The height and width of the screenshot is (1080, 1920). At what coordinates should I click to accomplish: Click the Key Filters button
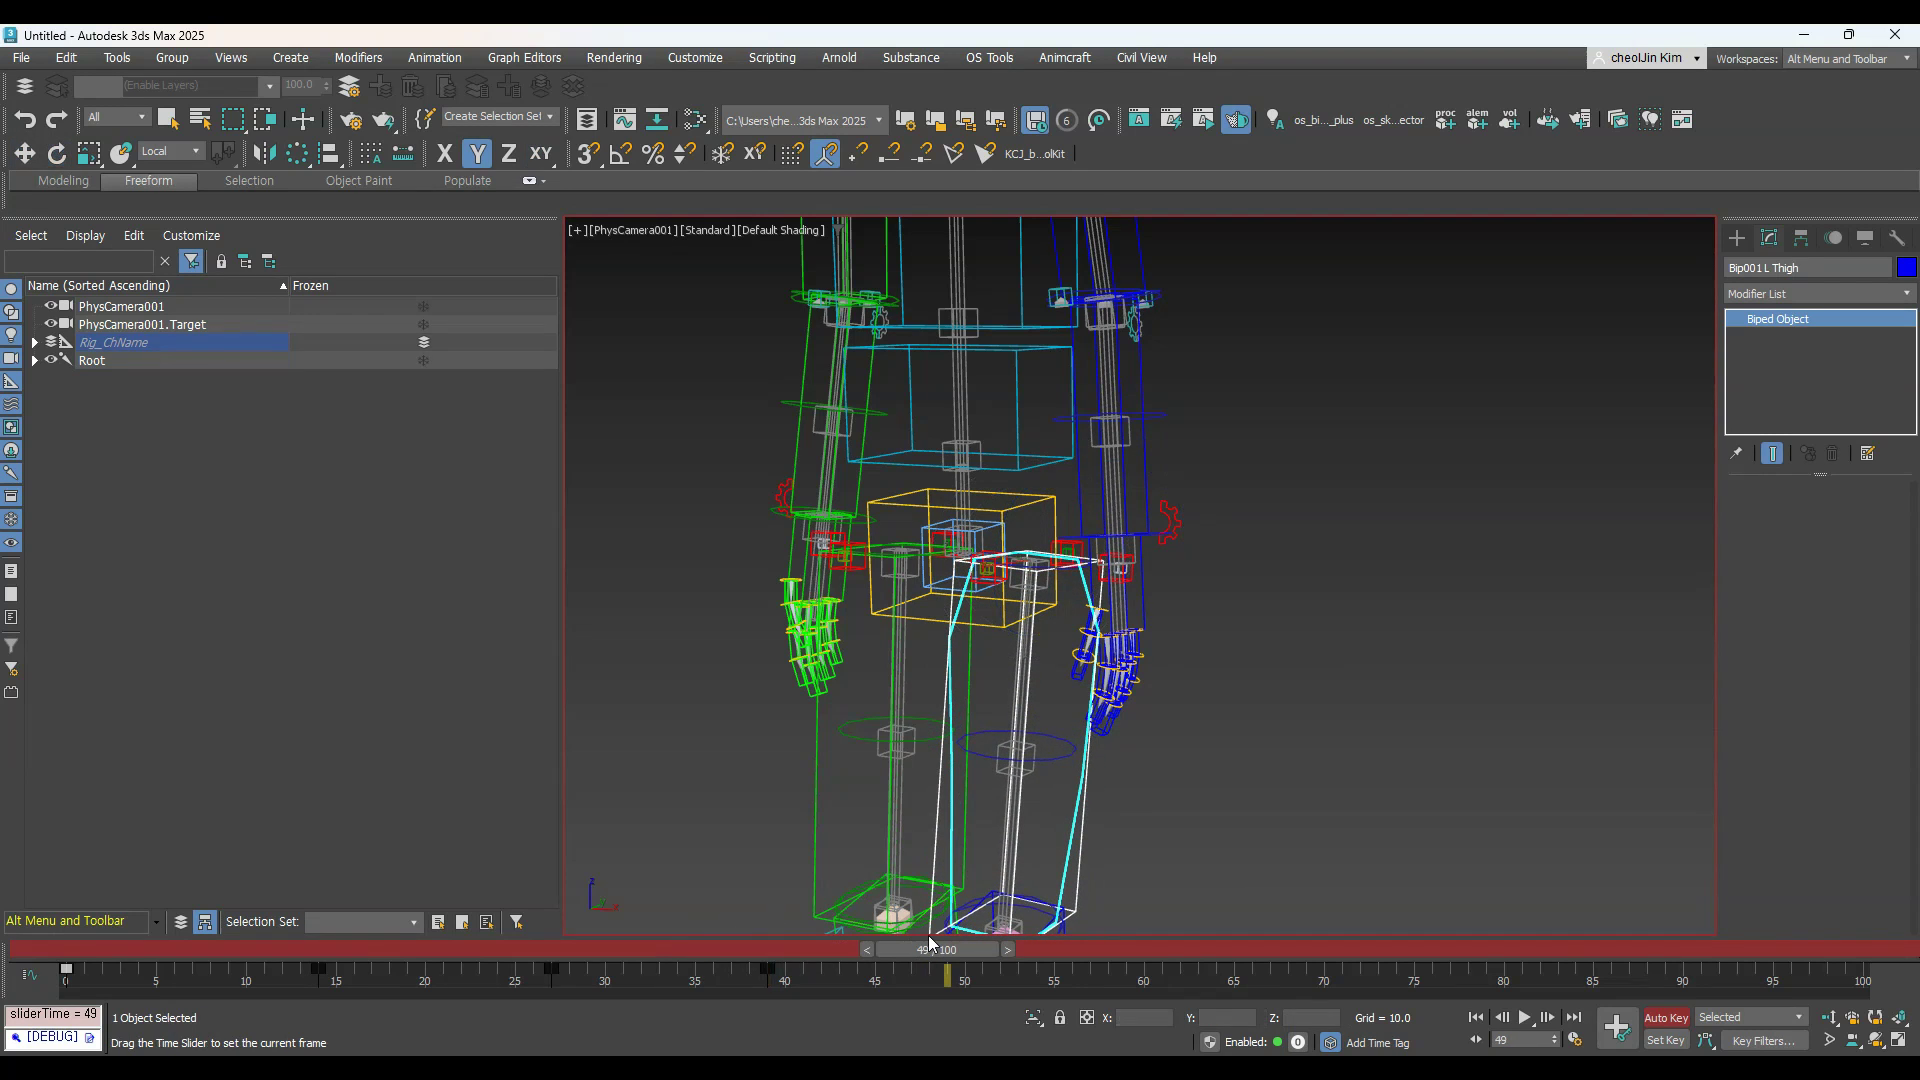pyautogui.click(x=1764, y=1041)
